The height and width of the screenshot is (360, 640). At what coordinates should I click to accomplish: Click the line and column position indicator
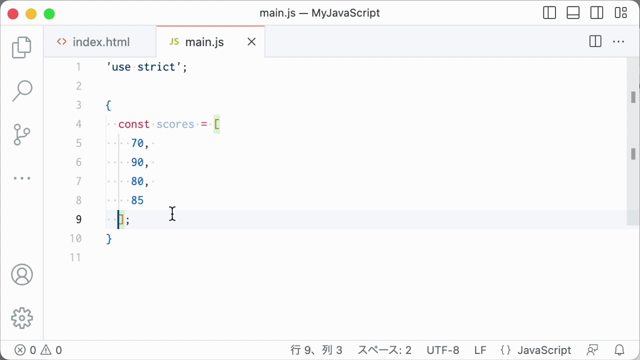[x=316, y=350]
